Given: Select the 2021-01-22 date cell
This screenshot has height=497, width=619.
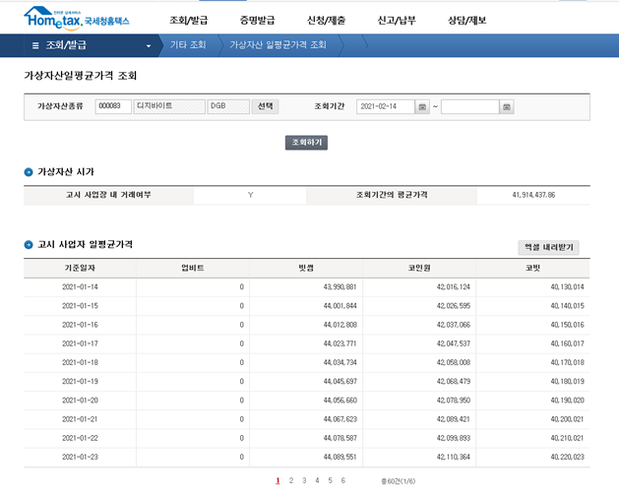Looking at the screenshot, I should [80, 438].
